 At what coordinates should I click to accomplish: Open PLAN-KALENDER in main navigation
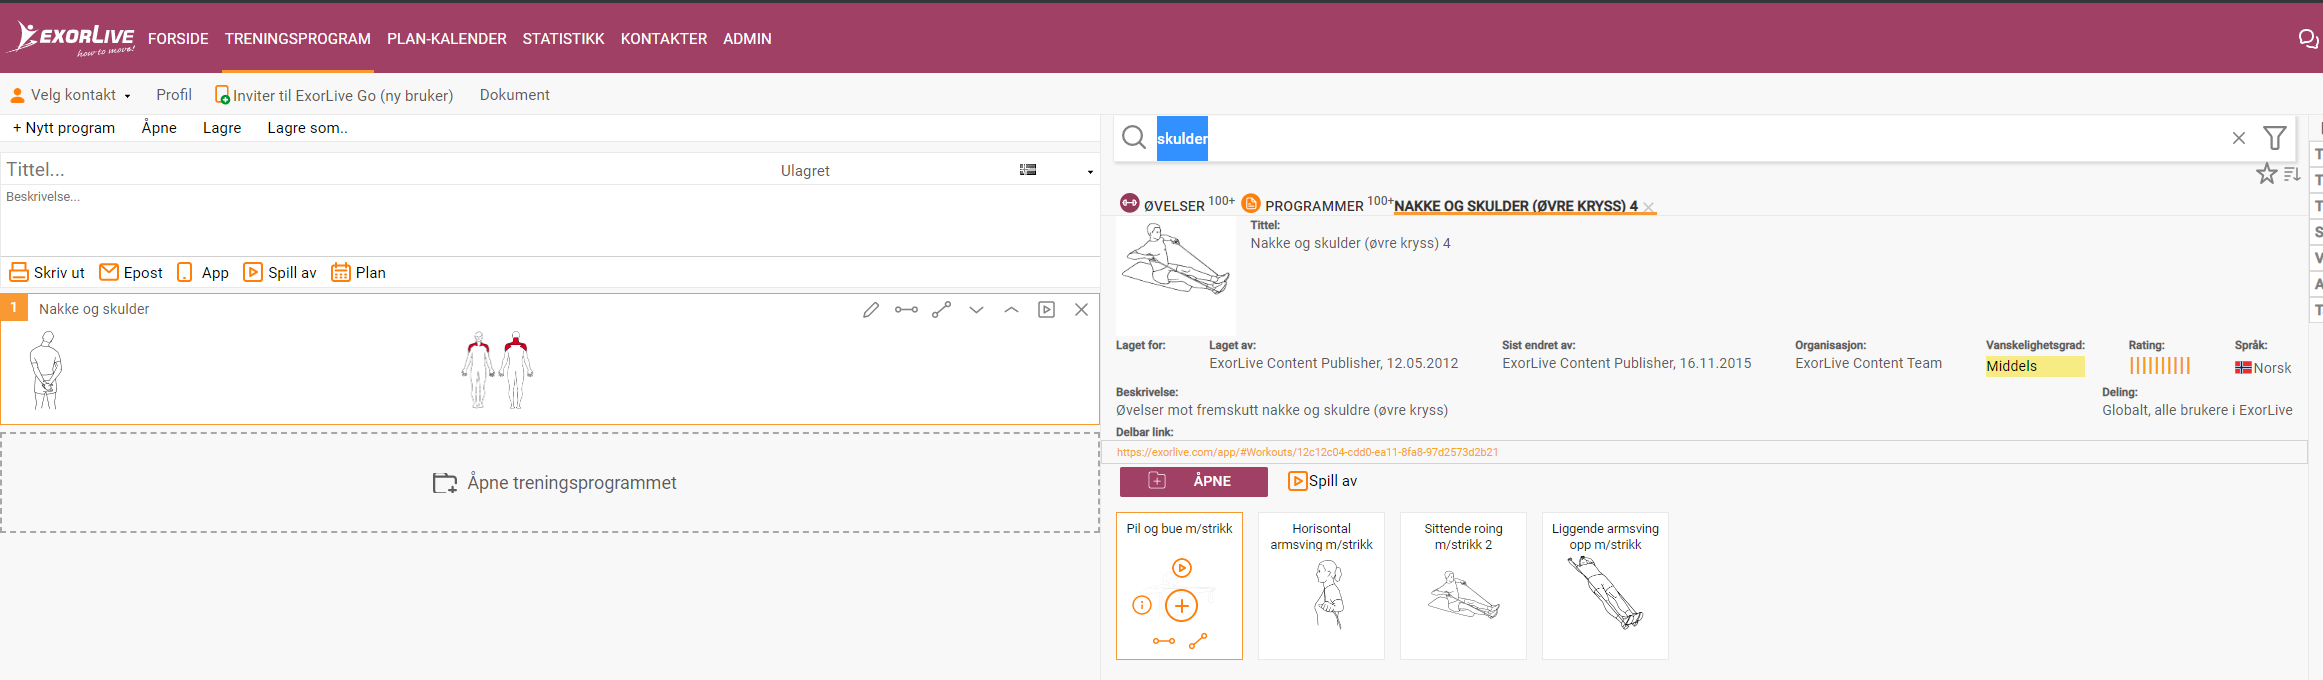[x=447, y=39]
